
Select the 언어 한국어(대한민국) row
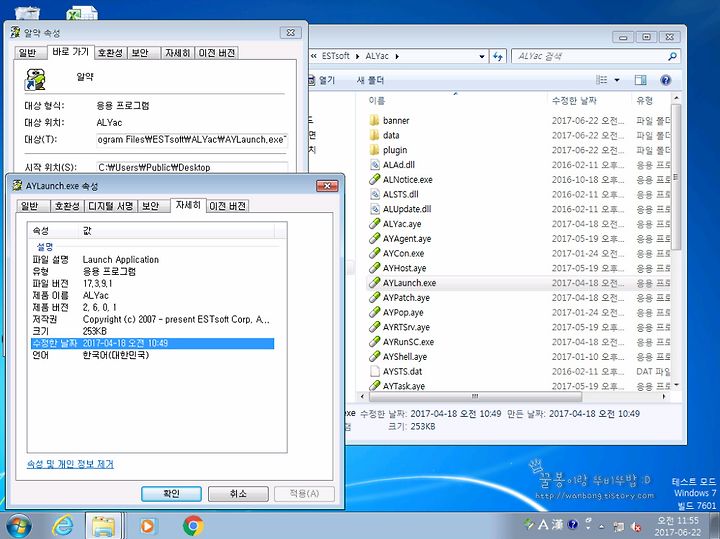point(152,355)
